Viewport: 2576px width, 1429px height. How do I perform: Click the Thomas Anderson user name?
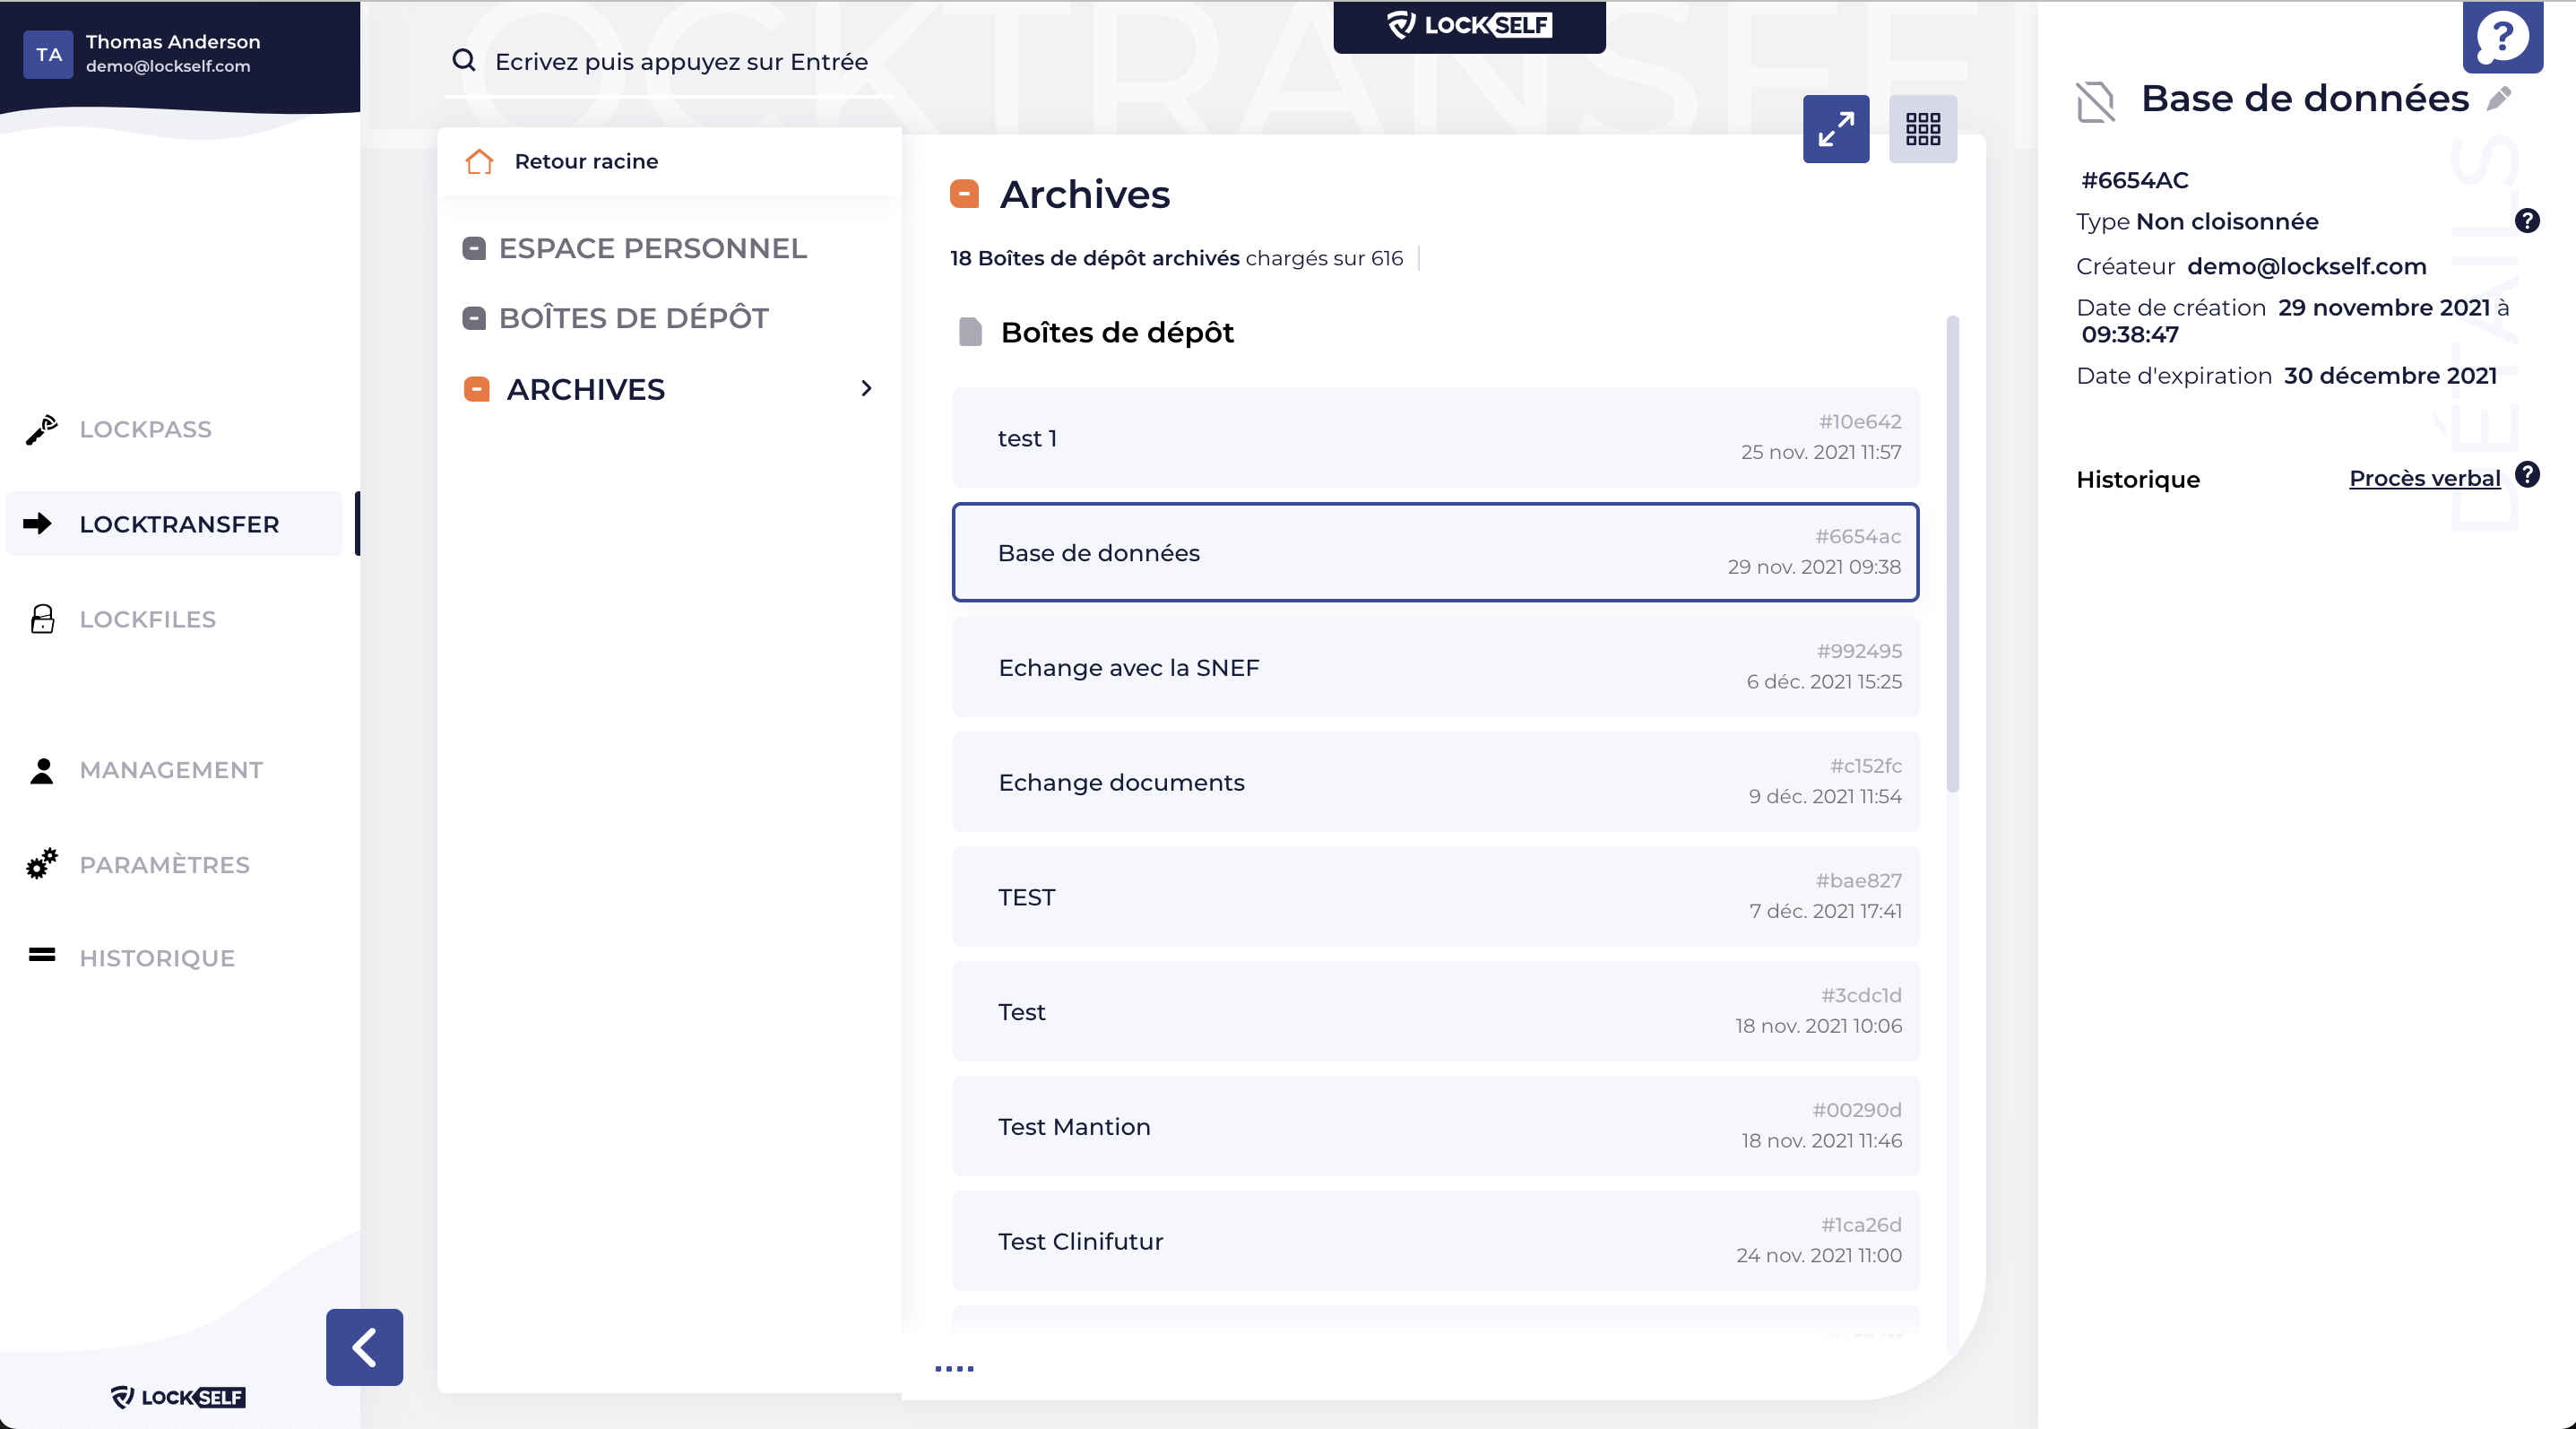pyautogui.click(x=173, y=42)
